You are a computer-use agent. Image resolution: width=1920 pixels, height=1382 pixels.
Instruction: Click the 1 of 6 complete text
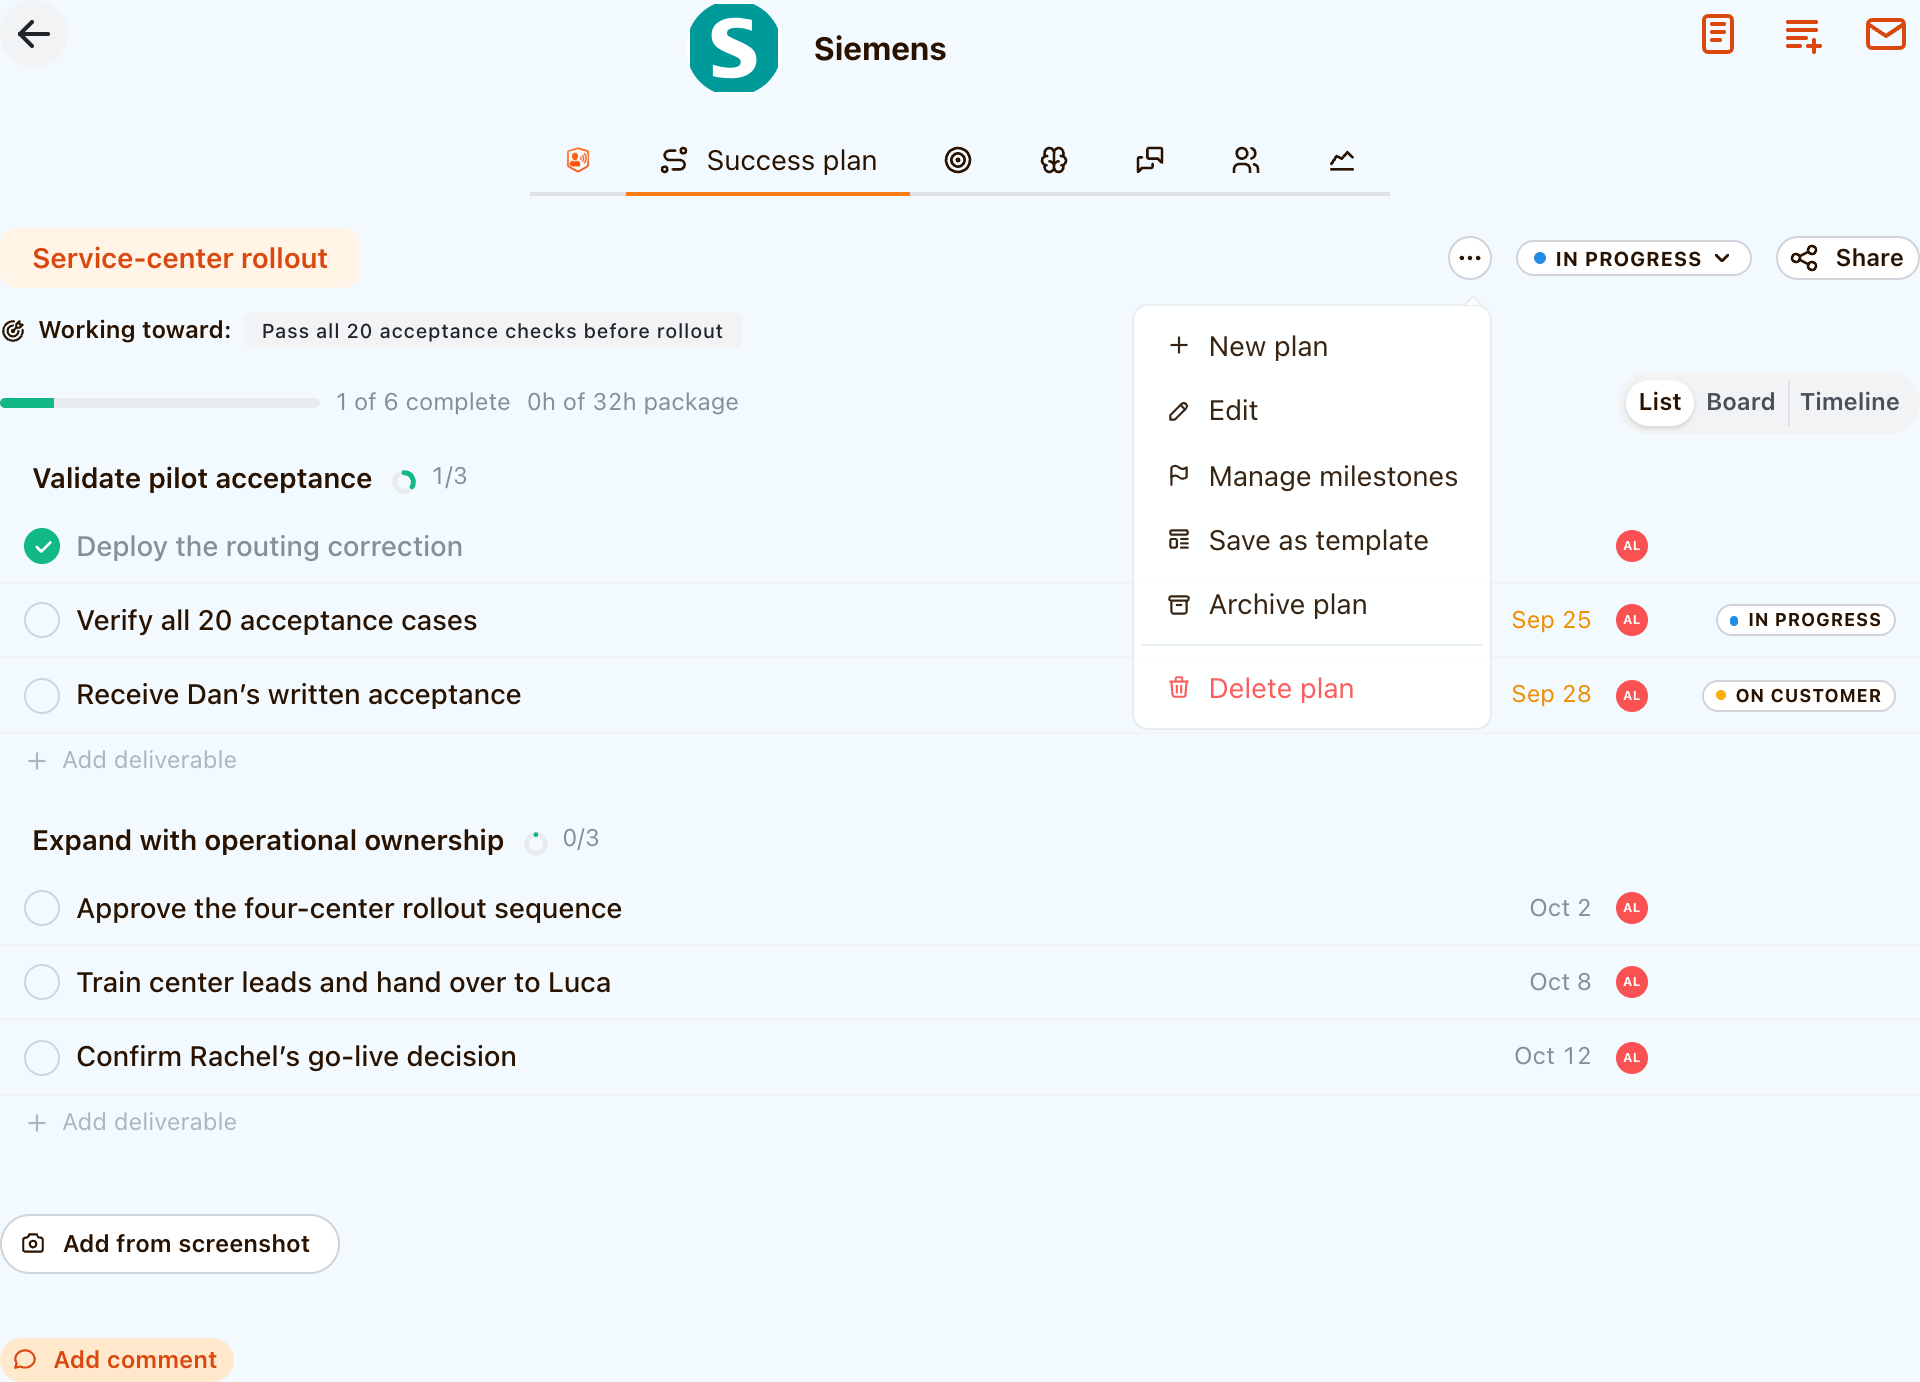pyautogui.click(x=423, y=402)
